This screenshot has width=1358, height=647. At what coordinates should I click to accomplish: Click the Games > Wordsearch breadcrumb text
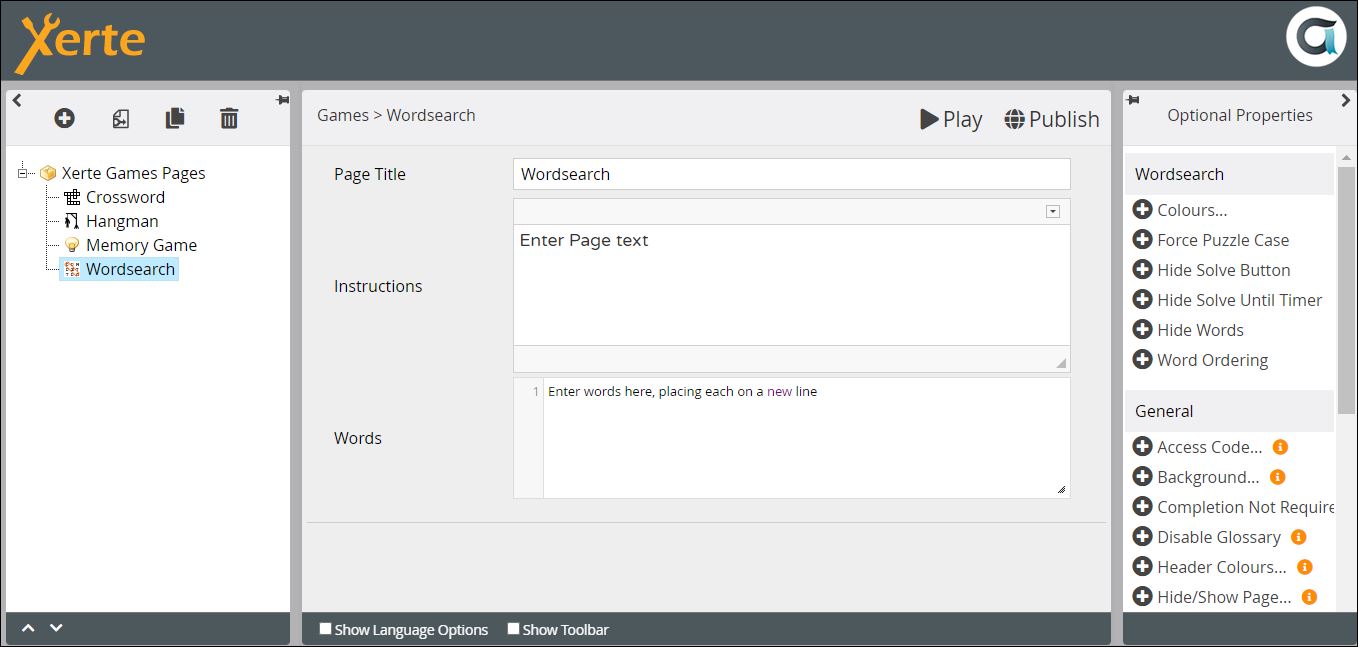pos(396,115)
